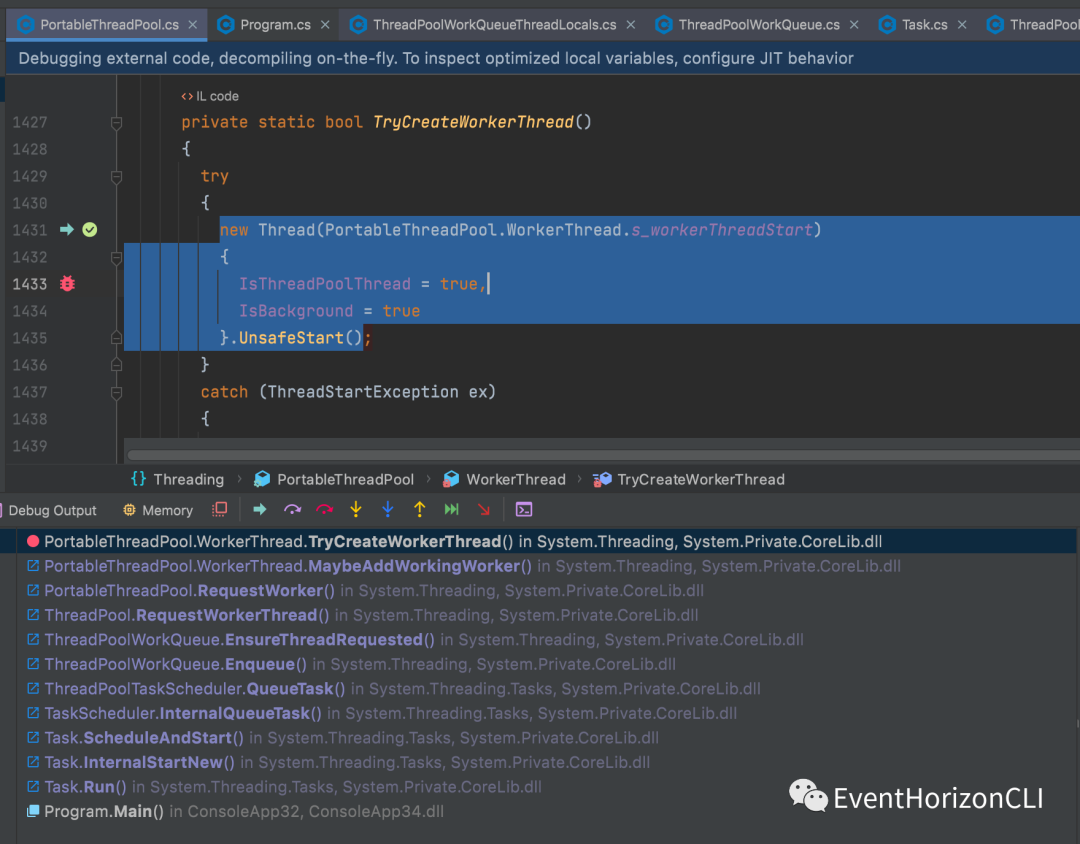Click the blue Smart Step Into arrow
The height and width of the screenshot is (844, 1080).
click(388, 510)
